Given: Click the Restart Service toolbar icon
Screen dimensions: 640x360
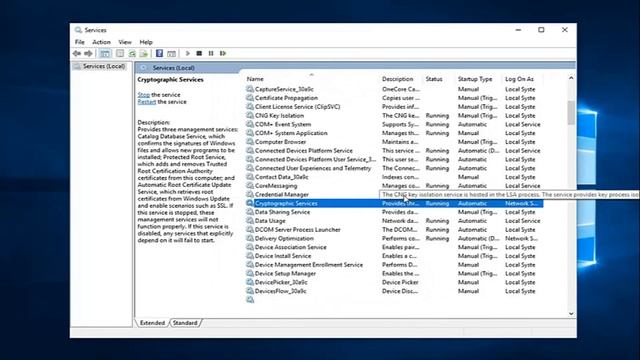Looking at the screenshot, I should (x=223, y=53).
